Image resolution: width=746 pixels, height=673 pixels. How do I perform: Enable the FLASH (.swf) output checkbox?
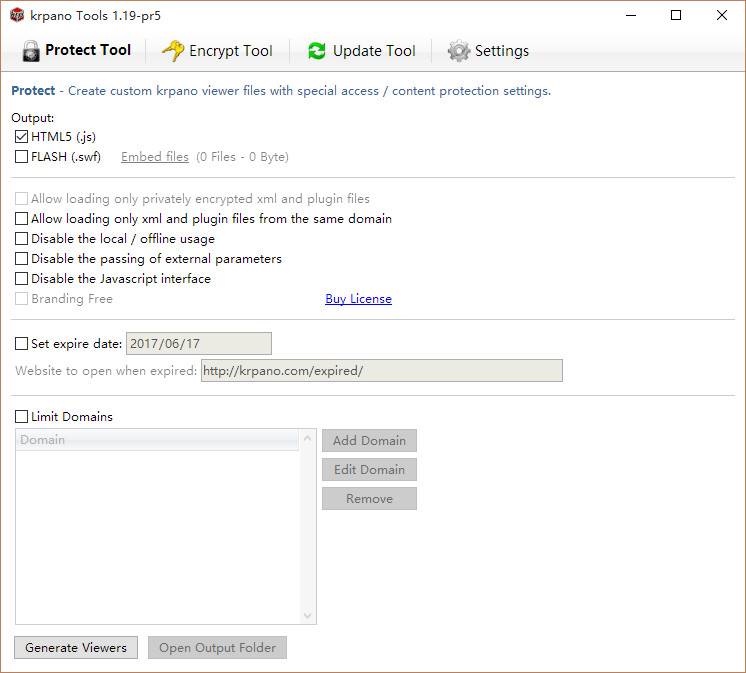coord(21,157)
